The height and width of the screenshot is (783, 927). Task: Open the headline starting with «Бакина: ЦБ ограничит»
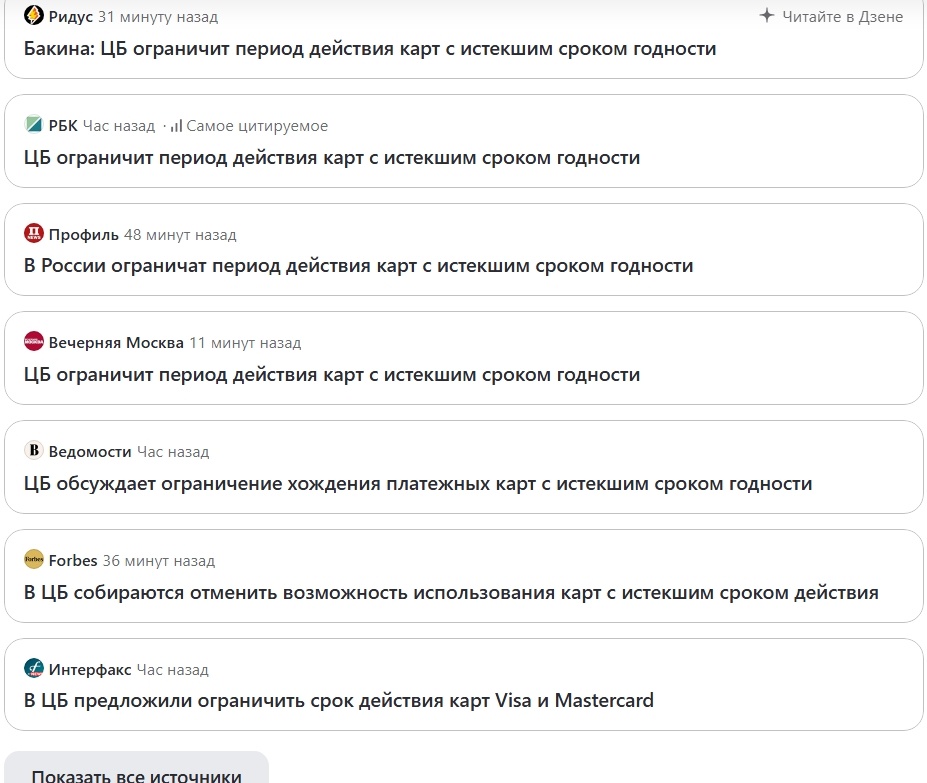coord(369,48)
